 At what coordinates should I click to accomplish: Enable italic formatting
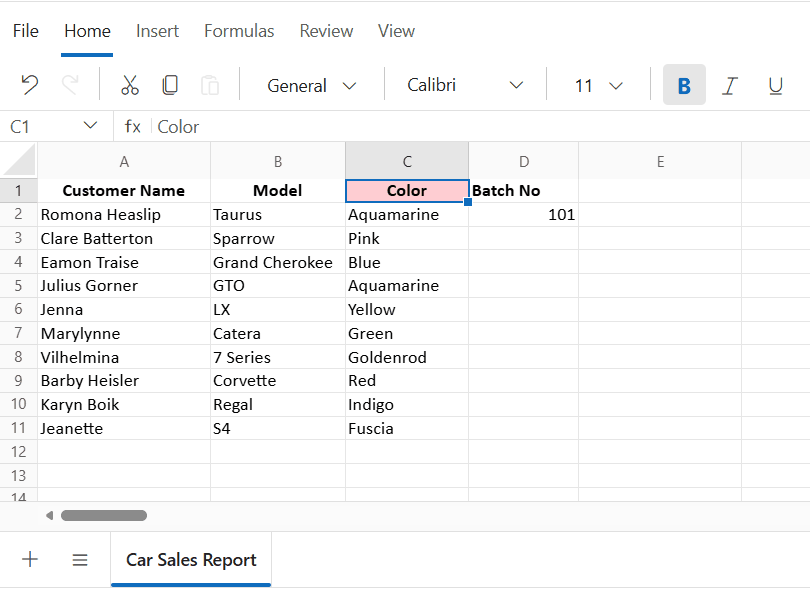pyautogui.click(x=729, y=85)
